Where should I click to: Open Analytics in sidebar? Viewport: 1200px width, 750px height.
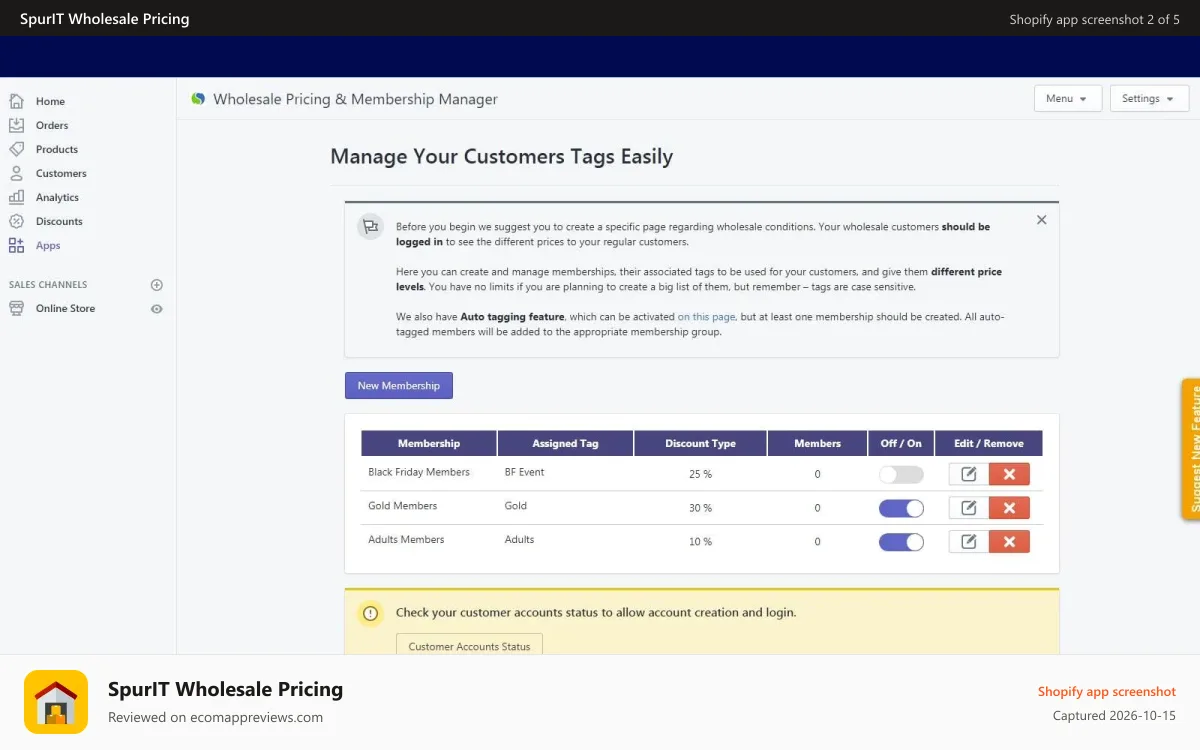(x=57, y=197)
